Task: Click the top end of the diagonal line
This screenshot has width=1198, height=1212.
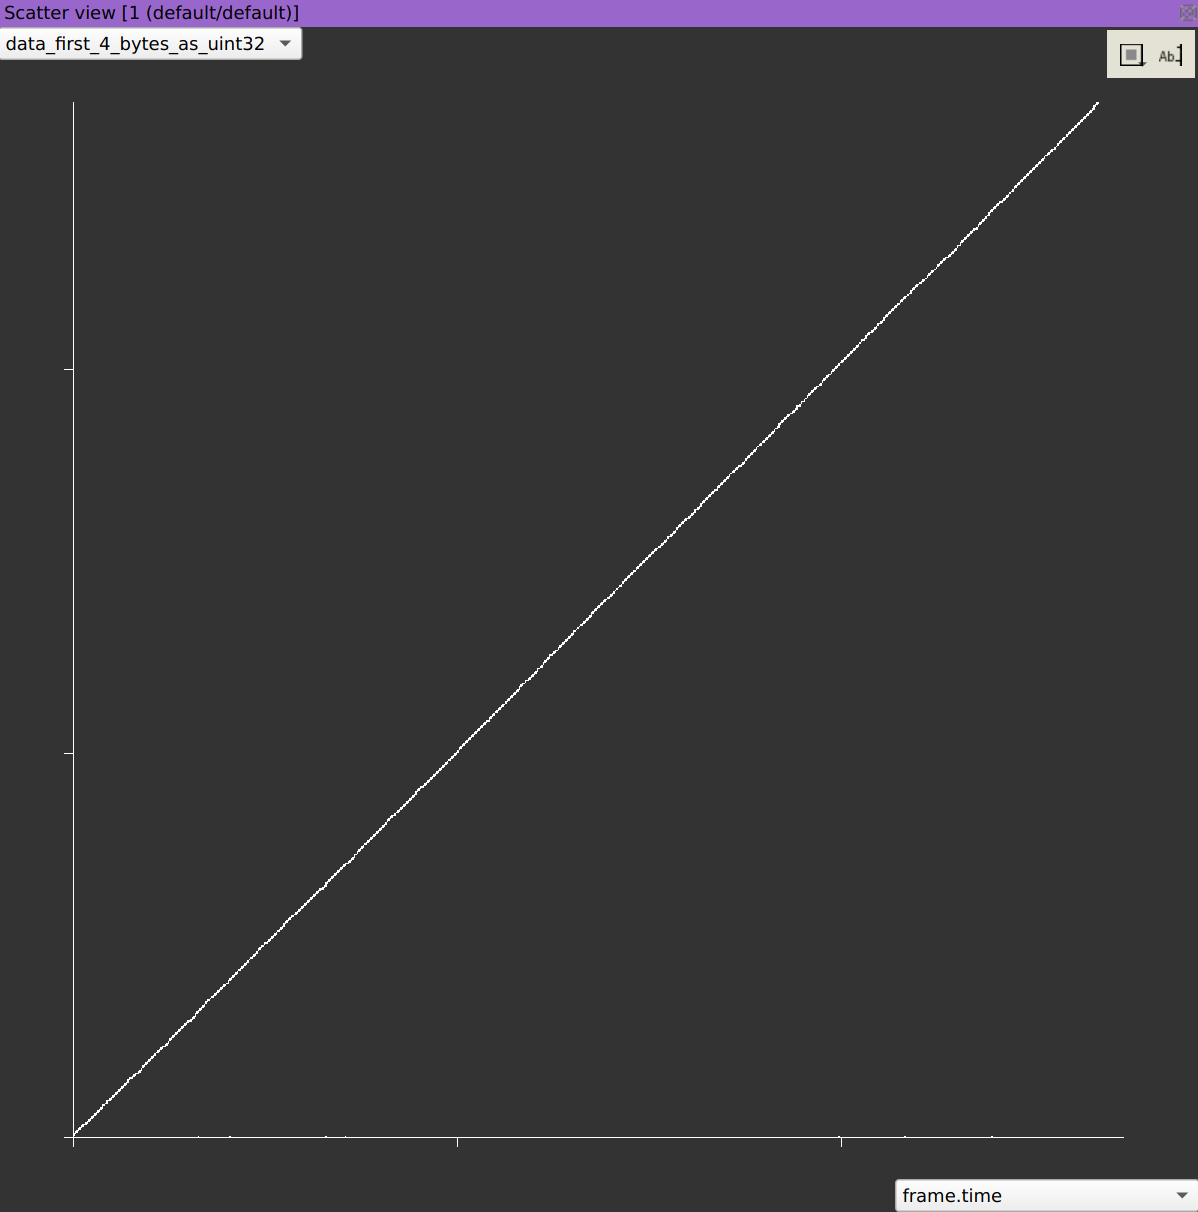Action: point(1097,103)
